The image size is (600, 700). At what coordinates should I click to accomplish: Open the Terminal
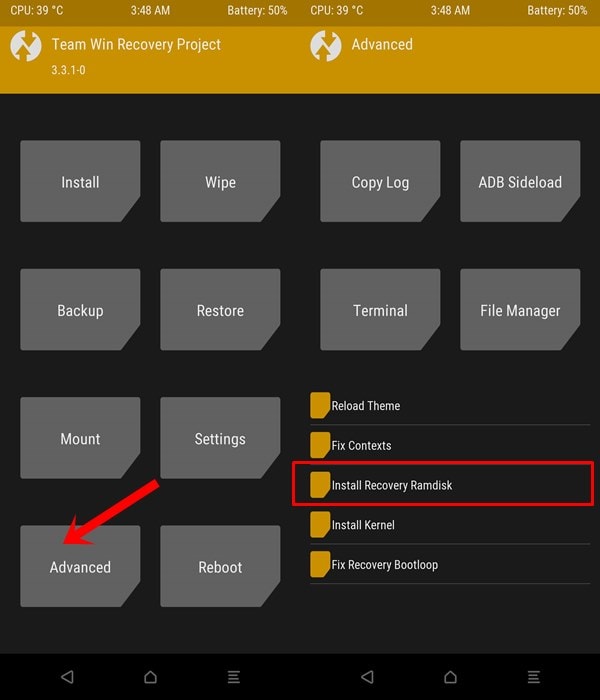(x=380, y=309)
